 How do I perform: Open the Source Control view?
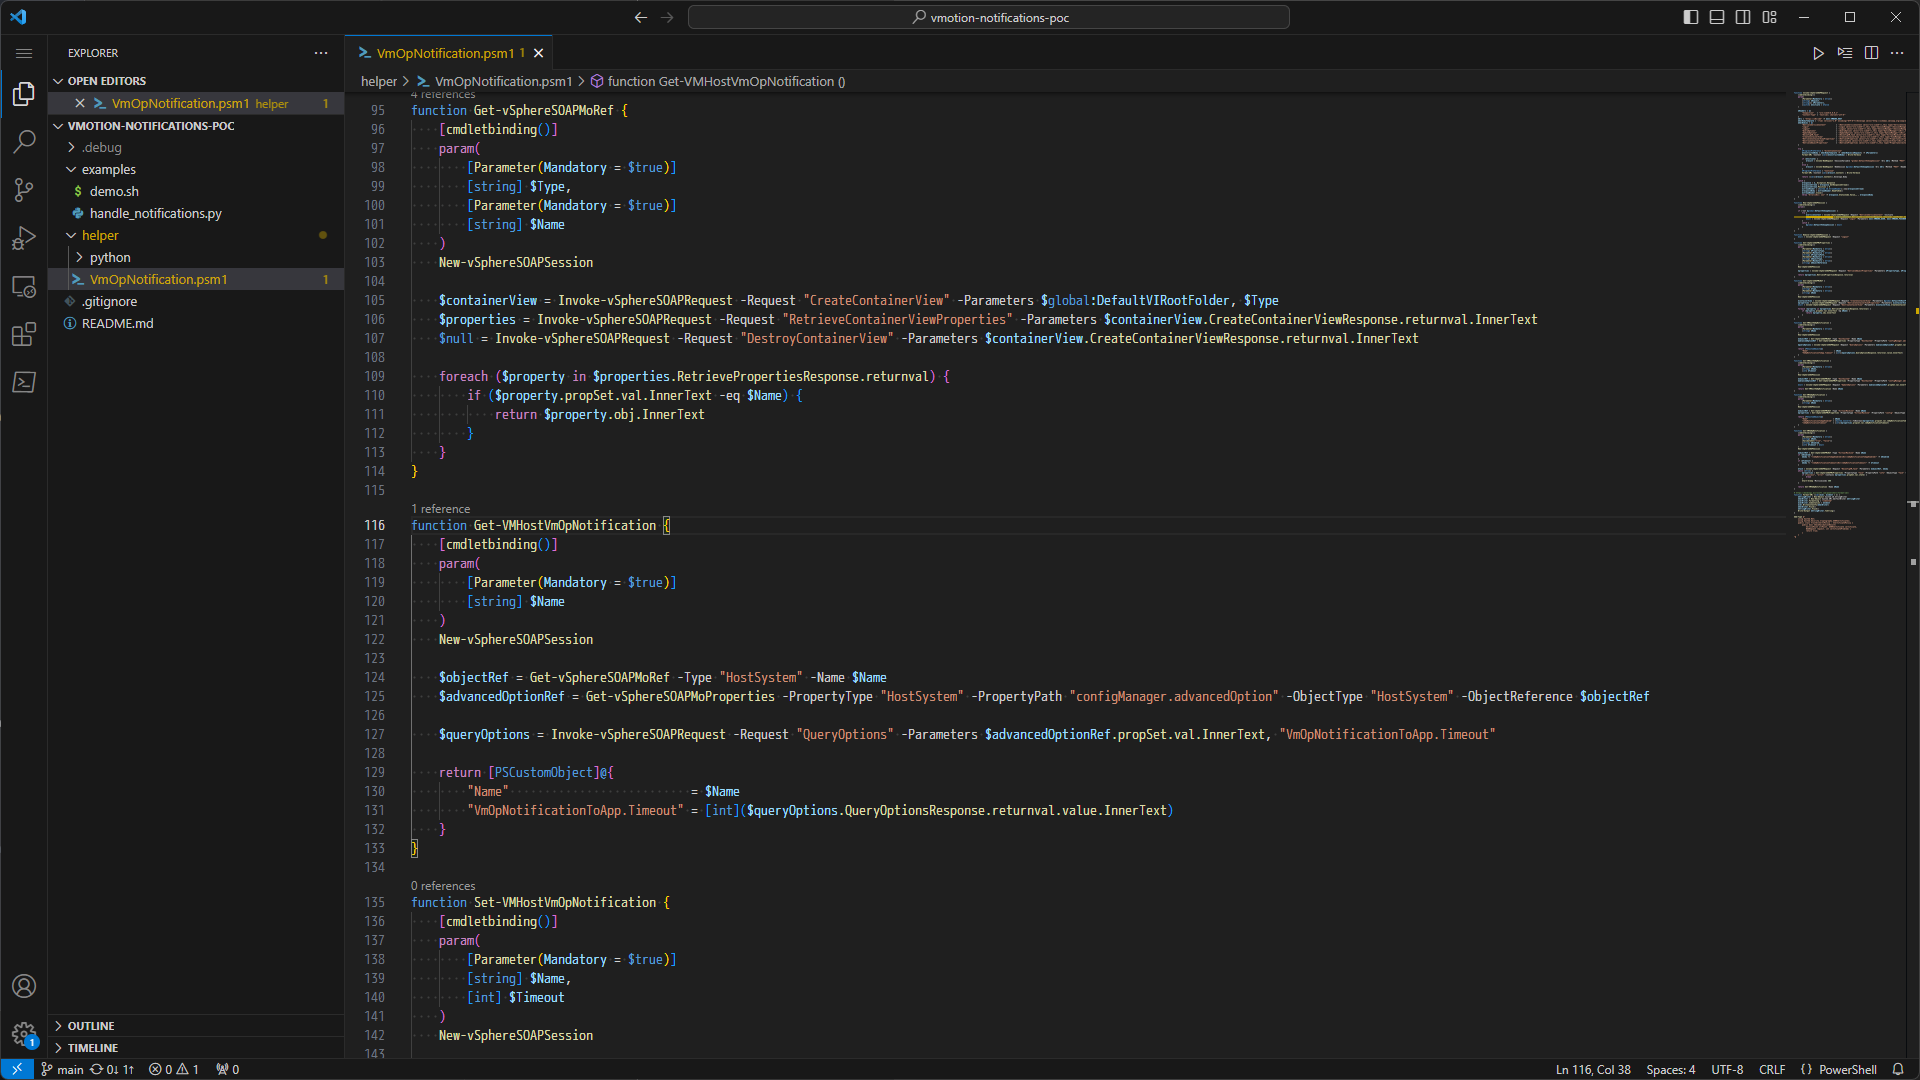(24, 190)
